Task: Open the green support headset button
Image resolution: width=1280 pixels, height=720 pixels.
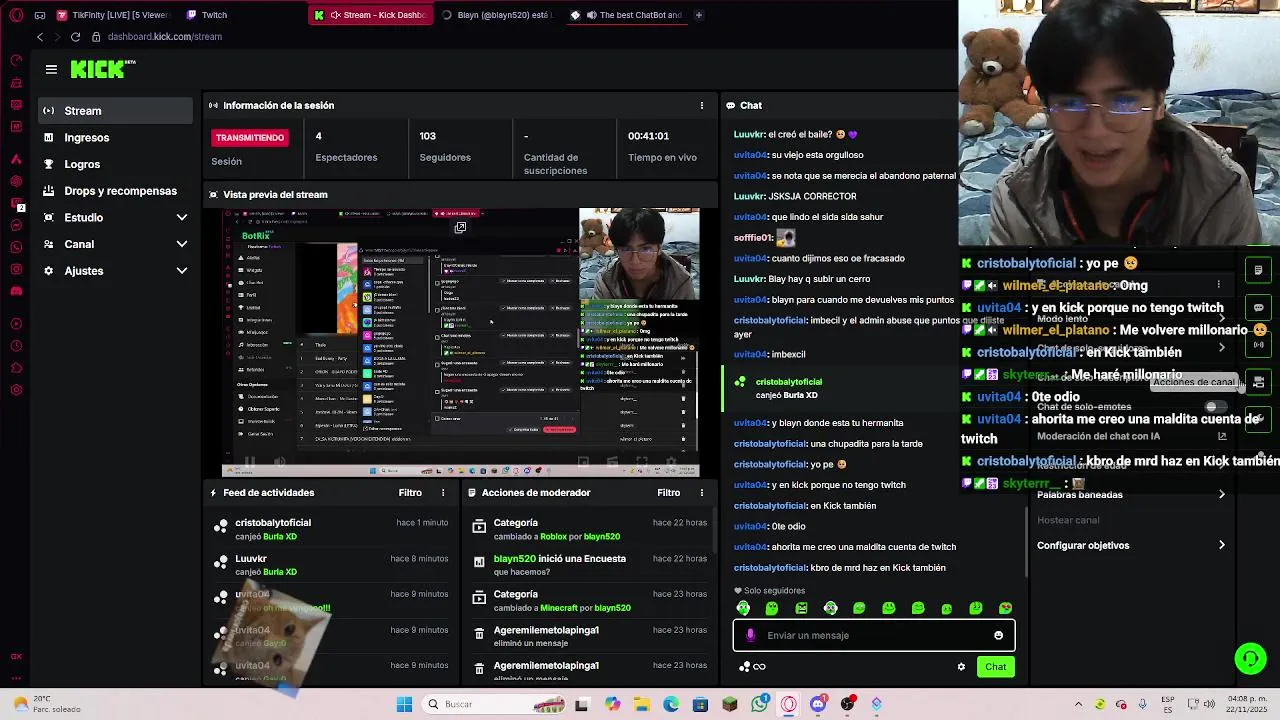Action: pos(1250,658)
